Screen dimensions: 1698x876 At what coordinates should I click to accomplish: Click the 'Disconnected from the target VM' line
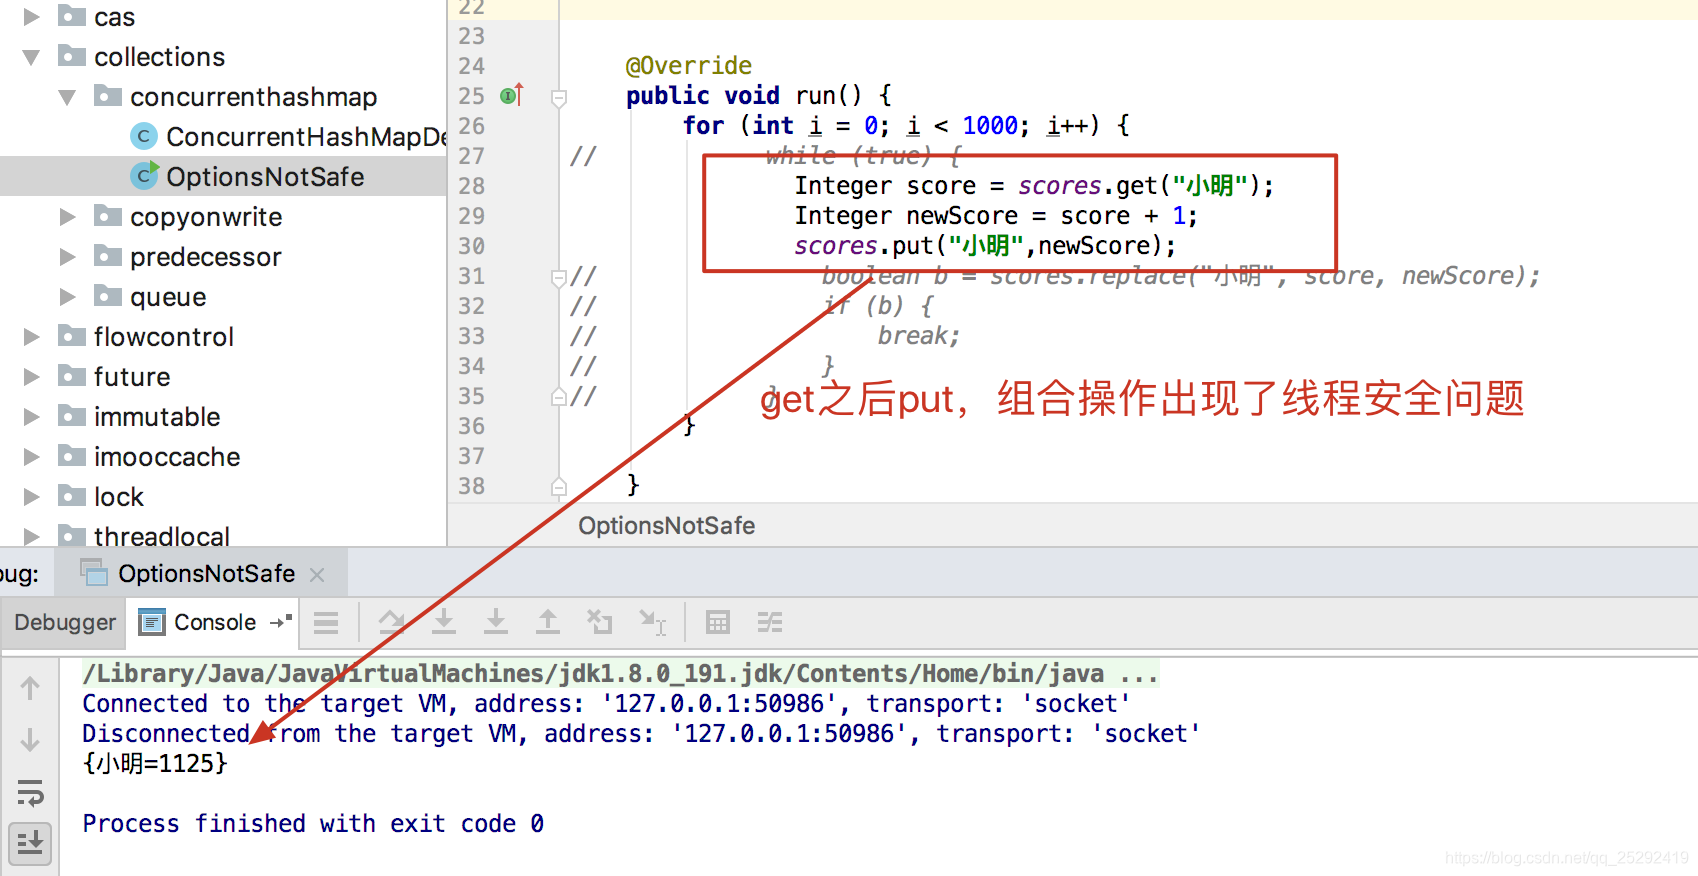click(x=641, y=734)
